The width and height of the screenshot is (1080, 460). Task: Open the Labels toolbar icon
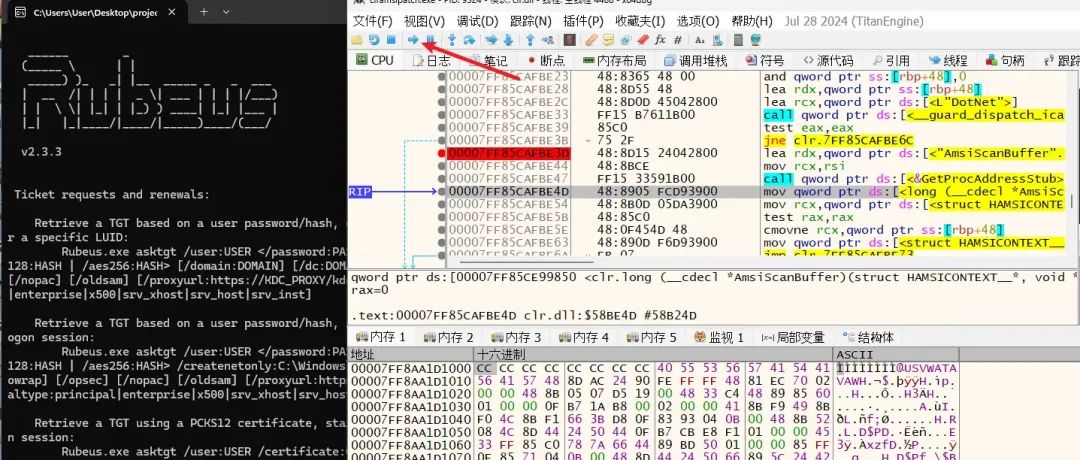pos(625,39)
